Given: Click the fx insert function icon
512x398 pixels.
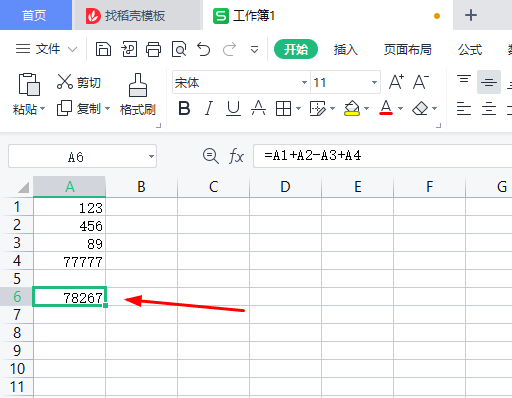Looking at the screenshot, I should pyautogui.click(x=236, y=156).
